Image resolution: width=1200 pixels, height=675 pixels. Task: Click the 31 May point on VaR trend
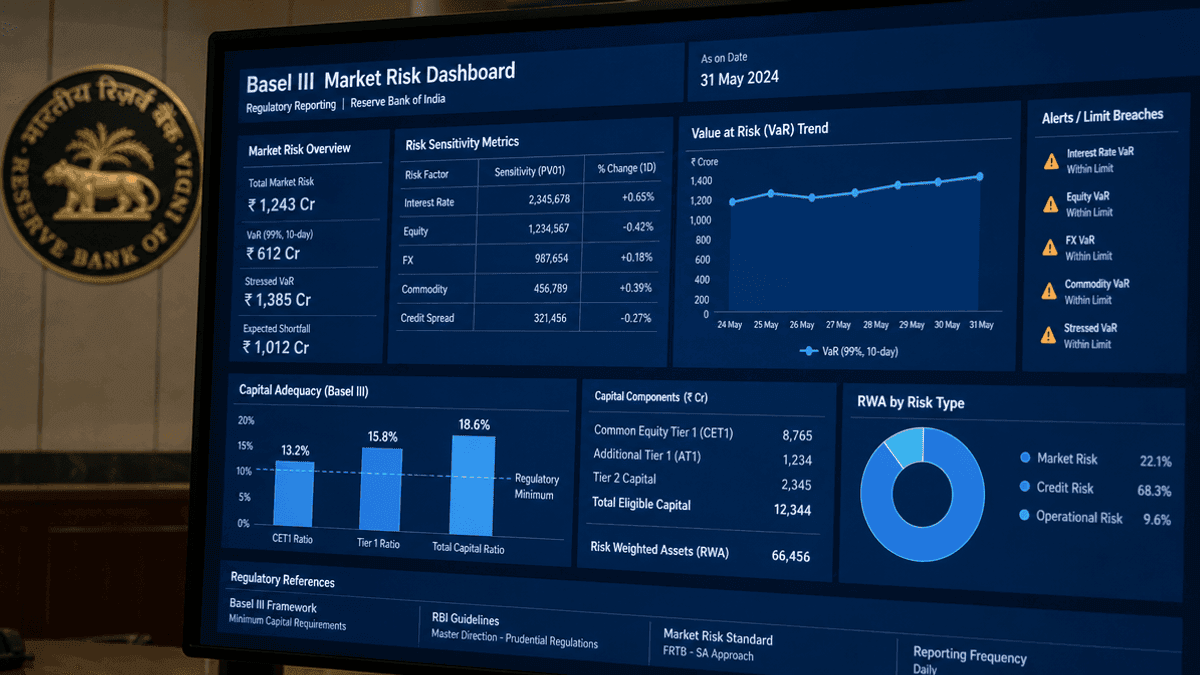[x=979, y=176]
